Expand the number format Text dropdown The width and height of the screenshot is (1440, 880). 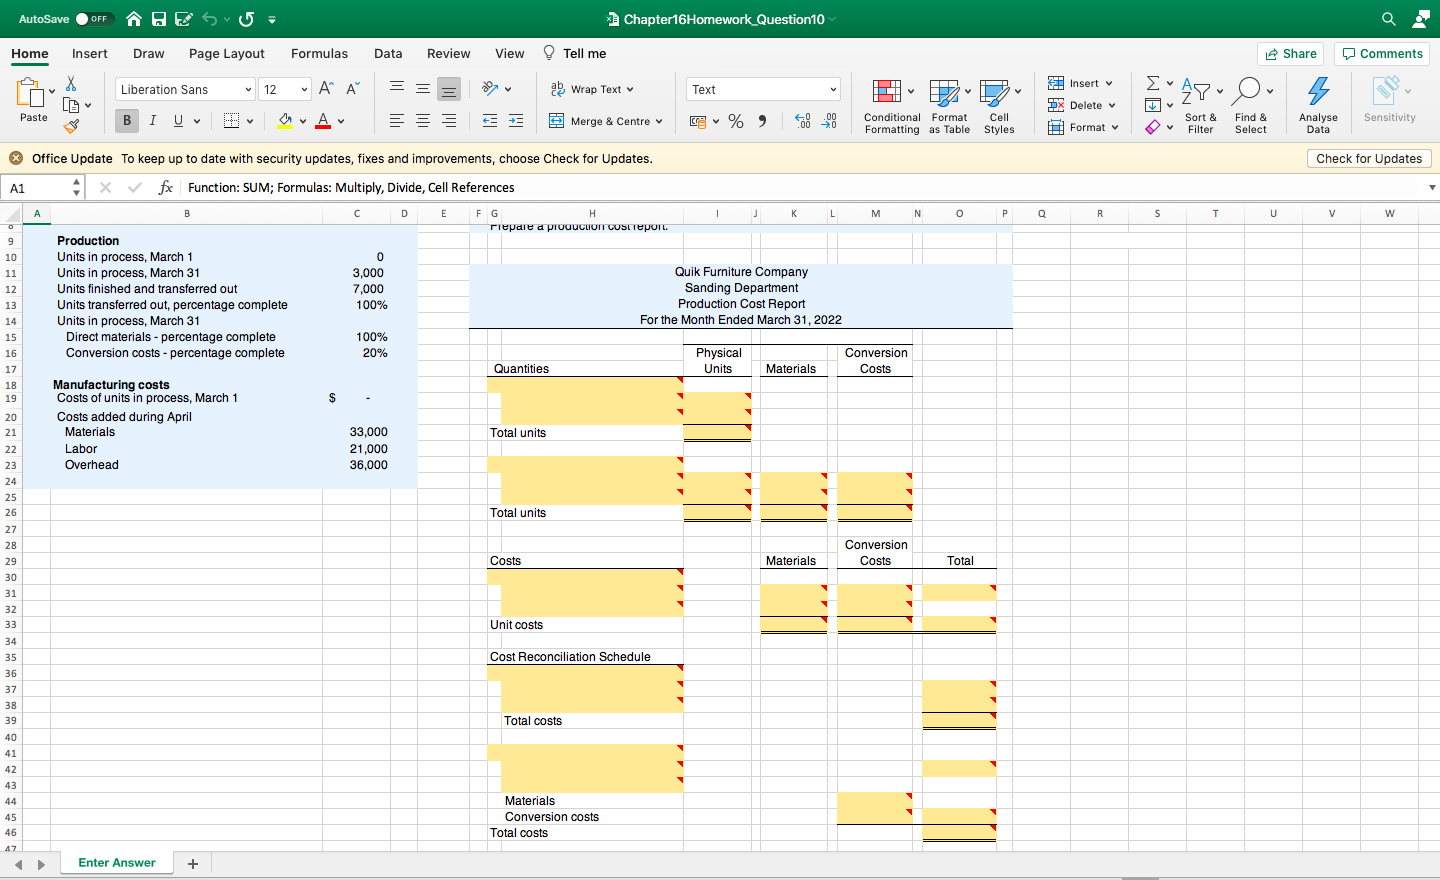coord(832,90)
